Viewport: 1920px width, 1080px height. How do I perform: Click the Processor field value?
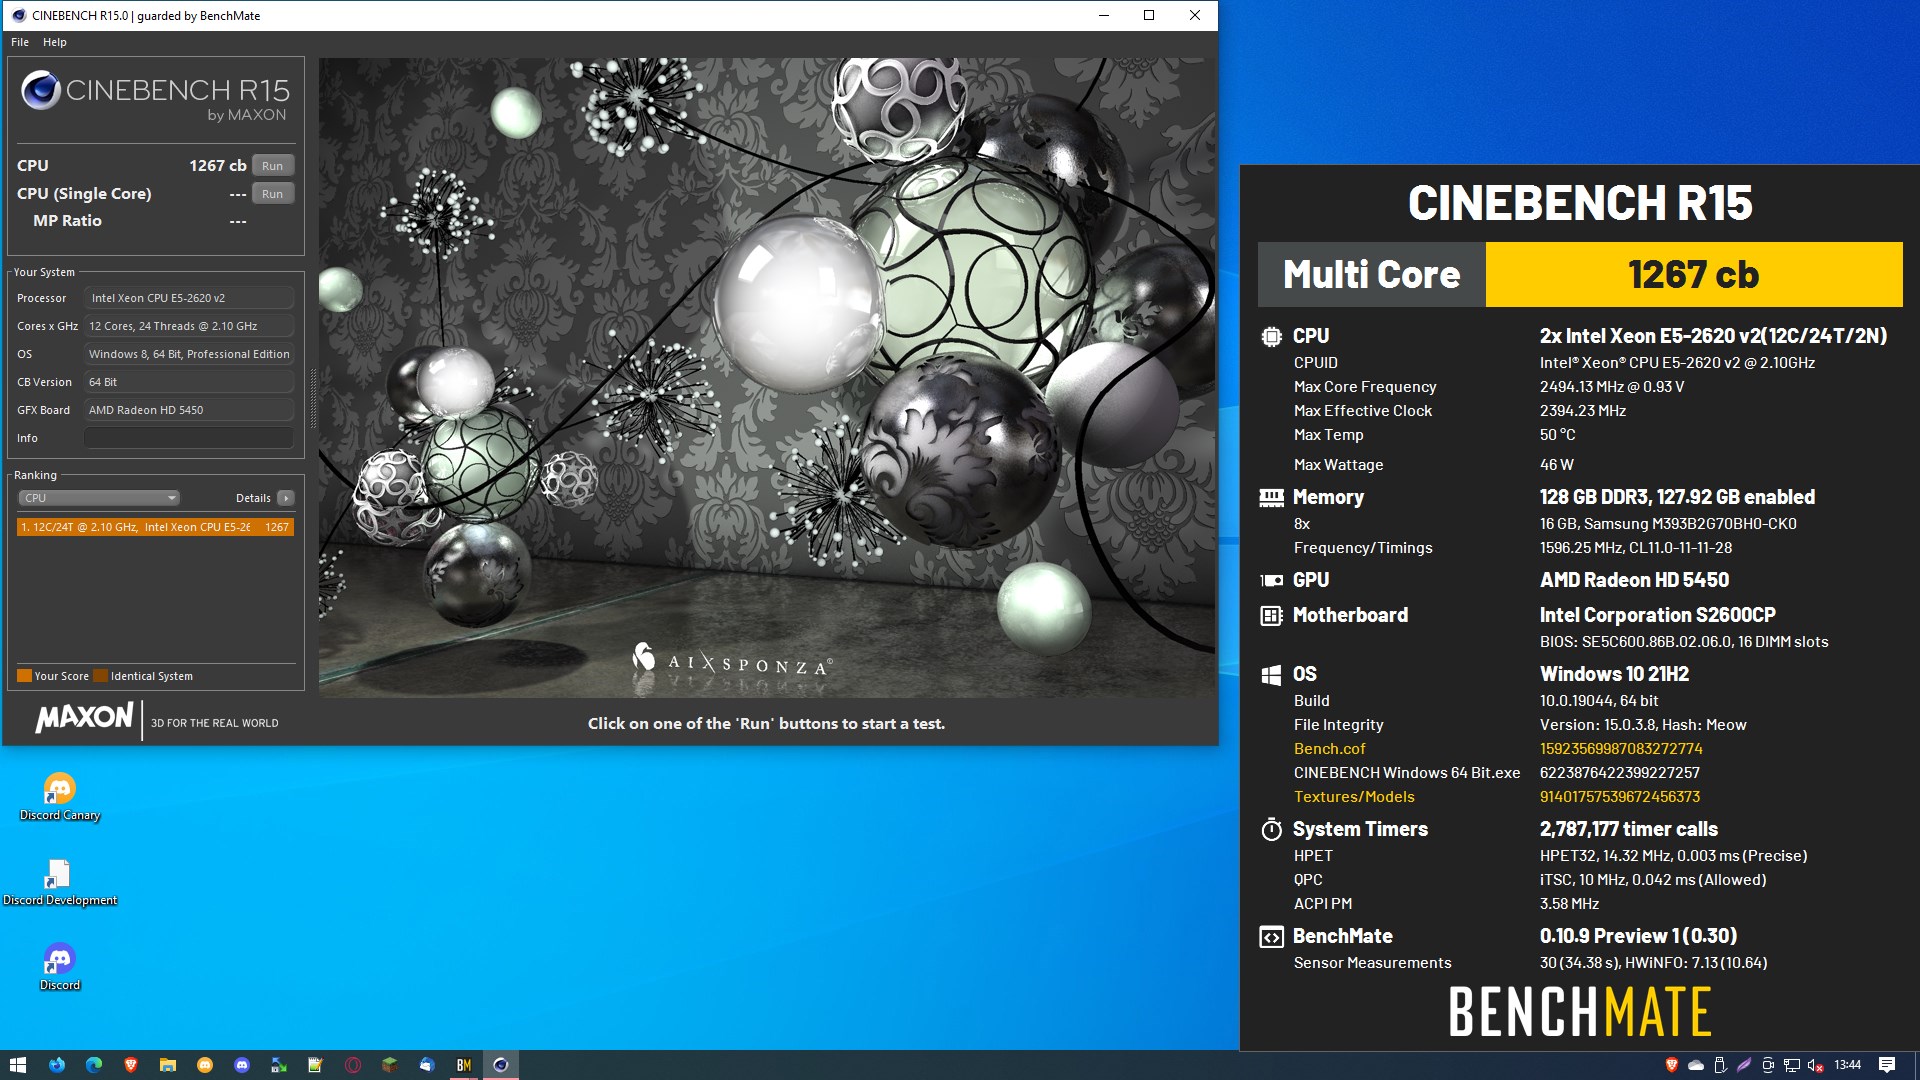point(189,298)
